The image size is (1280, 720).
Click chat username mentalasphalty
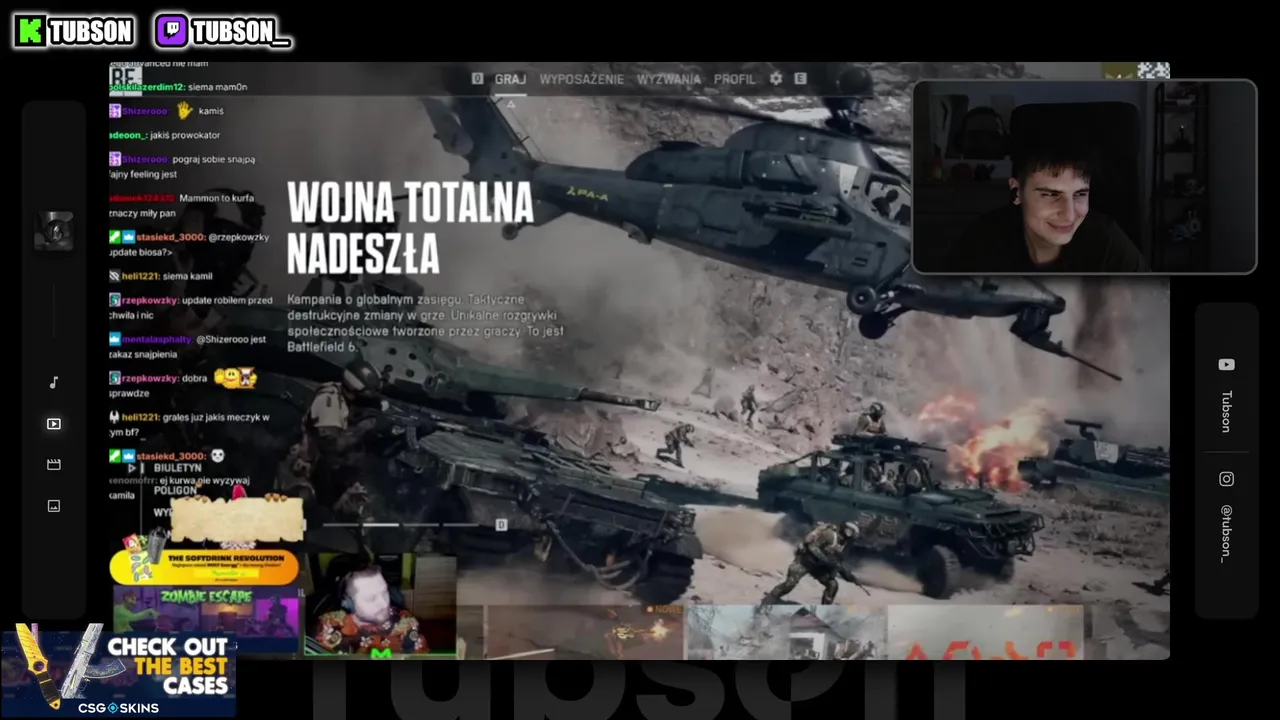(x=158, y=339)
